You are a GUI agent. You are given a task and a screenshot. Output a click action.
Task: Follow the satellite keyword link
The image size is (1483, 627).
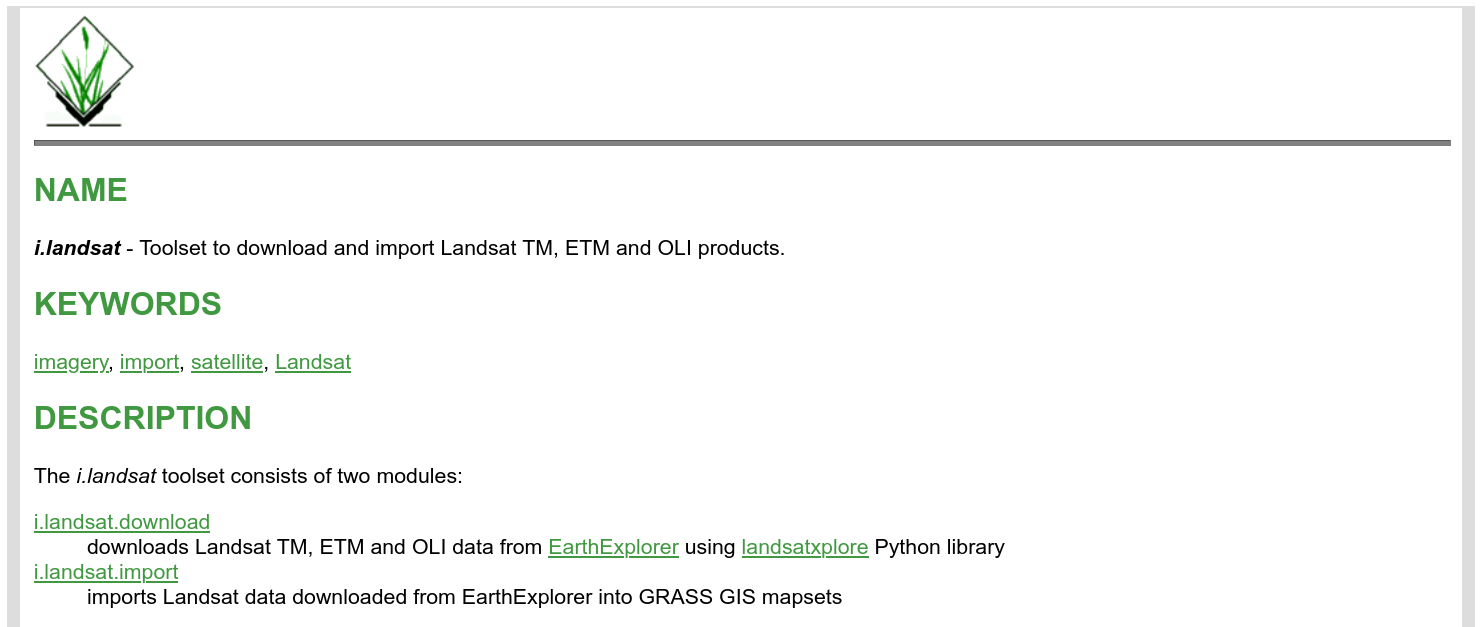coord(227,362)
